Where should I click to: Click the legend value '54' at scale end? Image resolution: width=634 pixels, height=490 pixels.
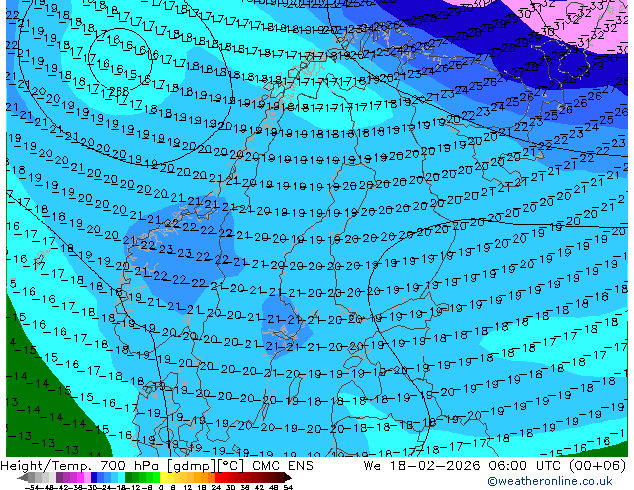pyautogui.click(x=288, y=488)
